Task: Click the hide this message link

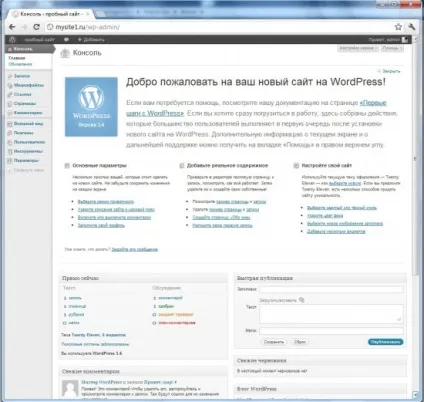Action: (x=135, y=249)
